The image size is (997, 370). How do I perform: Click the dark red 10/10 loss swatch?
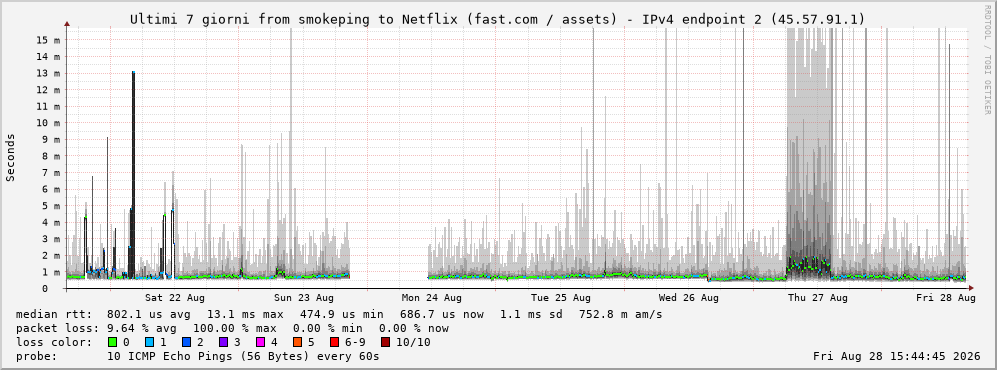(385, 343)
